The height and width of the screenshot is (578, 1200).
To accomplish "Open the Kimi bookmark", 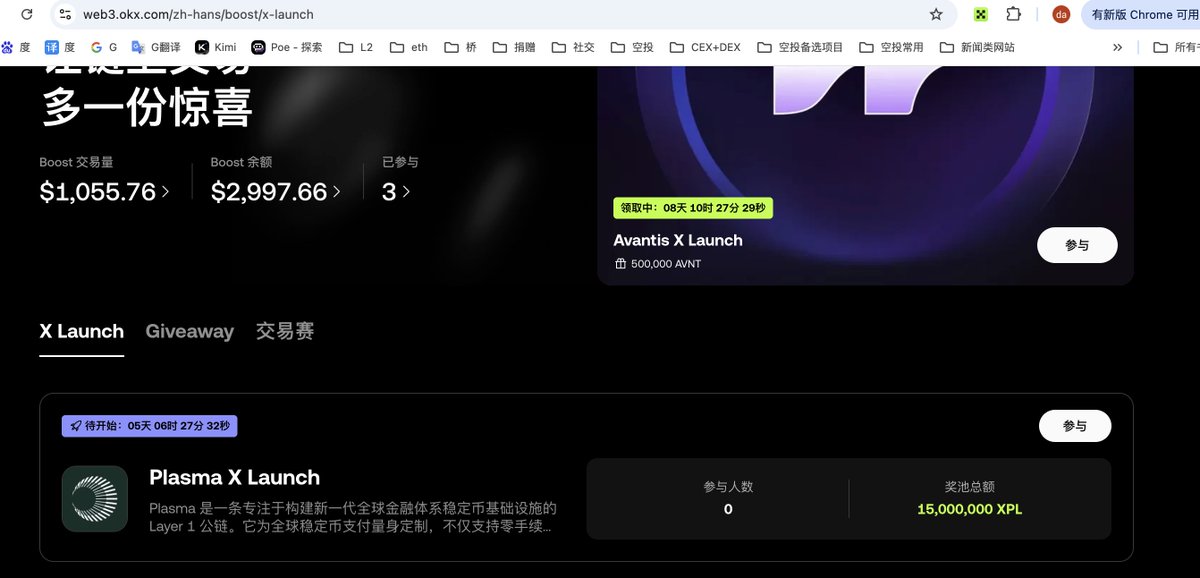I will [x=216, y=47].
